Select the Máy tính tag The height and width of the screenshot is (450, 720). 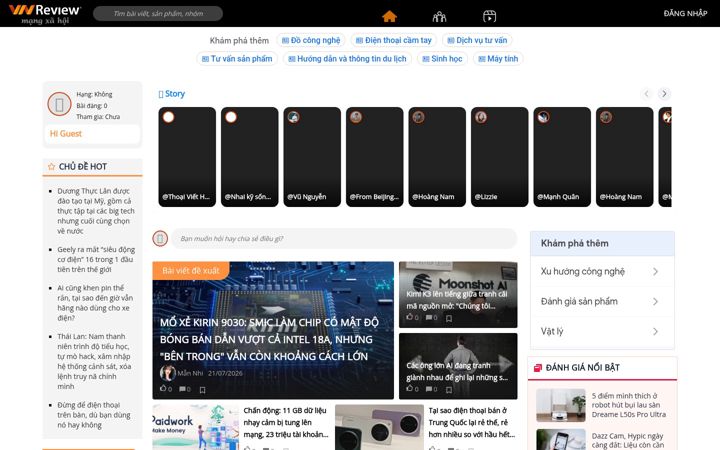point(498,59)
